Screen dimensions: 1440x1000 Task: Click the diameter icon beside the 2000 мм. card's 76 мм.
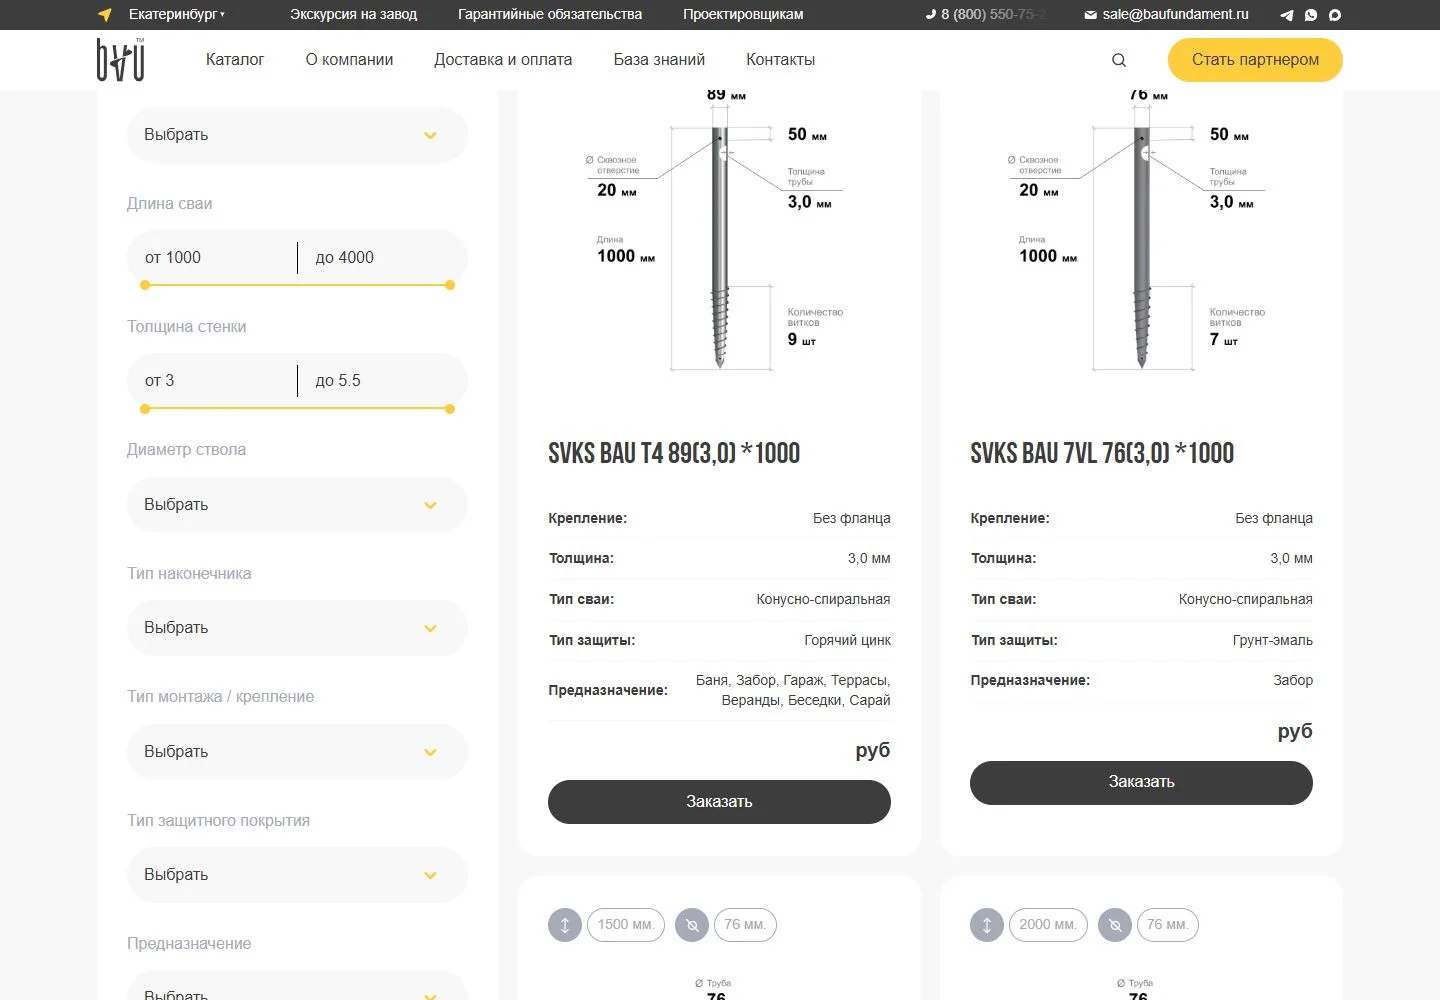coord(1115,925)
